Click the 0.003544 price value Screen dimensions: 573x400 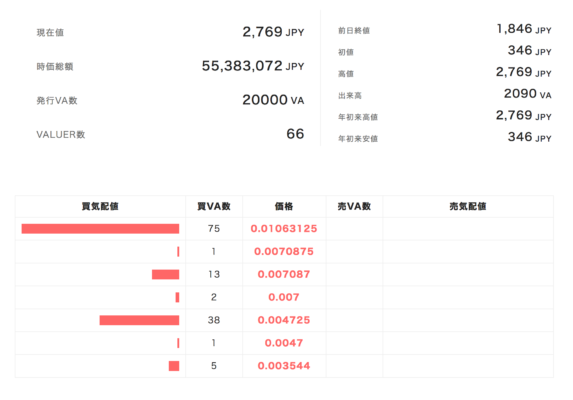tap(284, 366)
